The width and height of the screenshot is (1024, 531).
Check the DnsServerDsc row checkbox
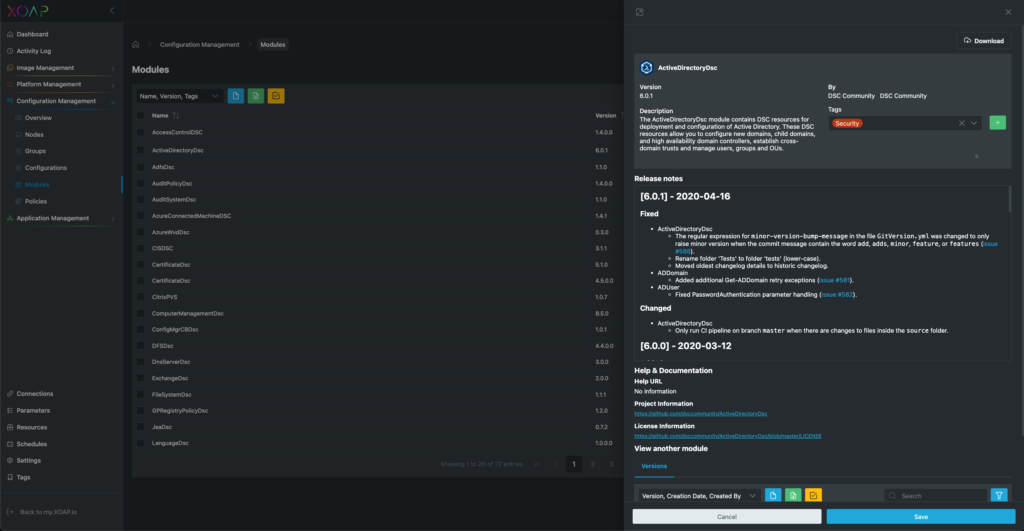pyautogui.click(x=140, y=362)
